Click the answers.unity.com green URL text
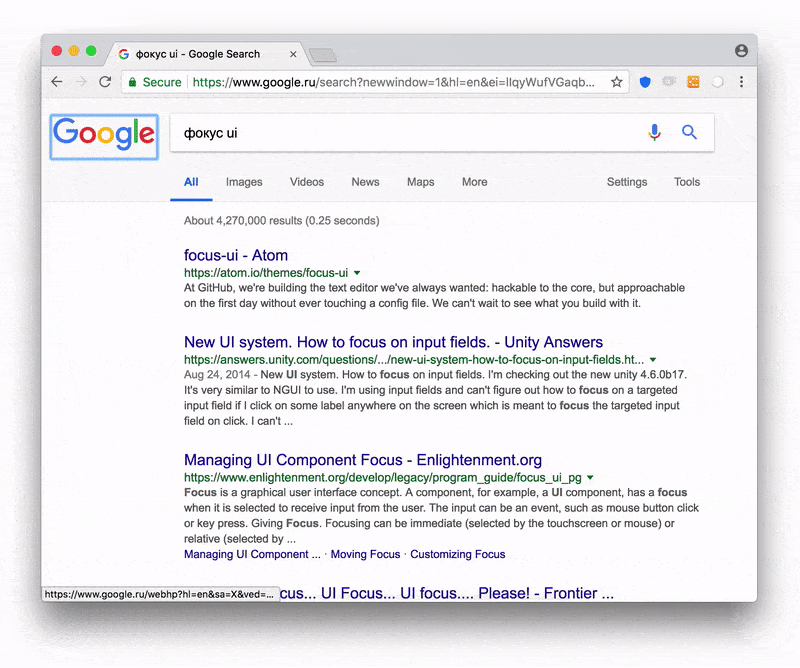Viewport: 800px width, 668px height. tap(414, 360)
